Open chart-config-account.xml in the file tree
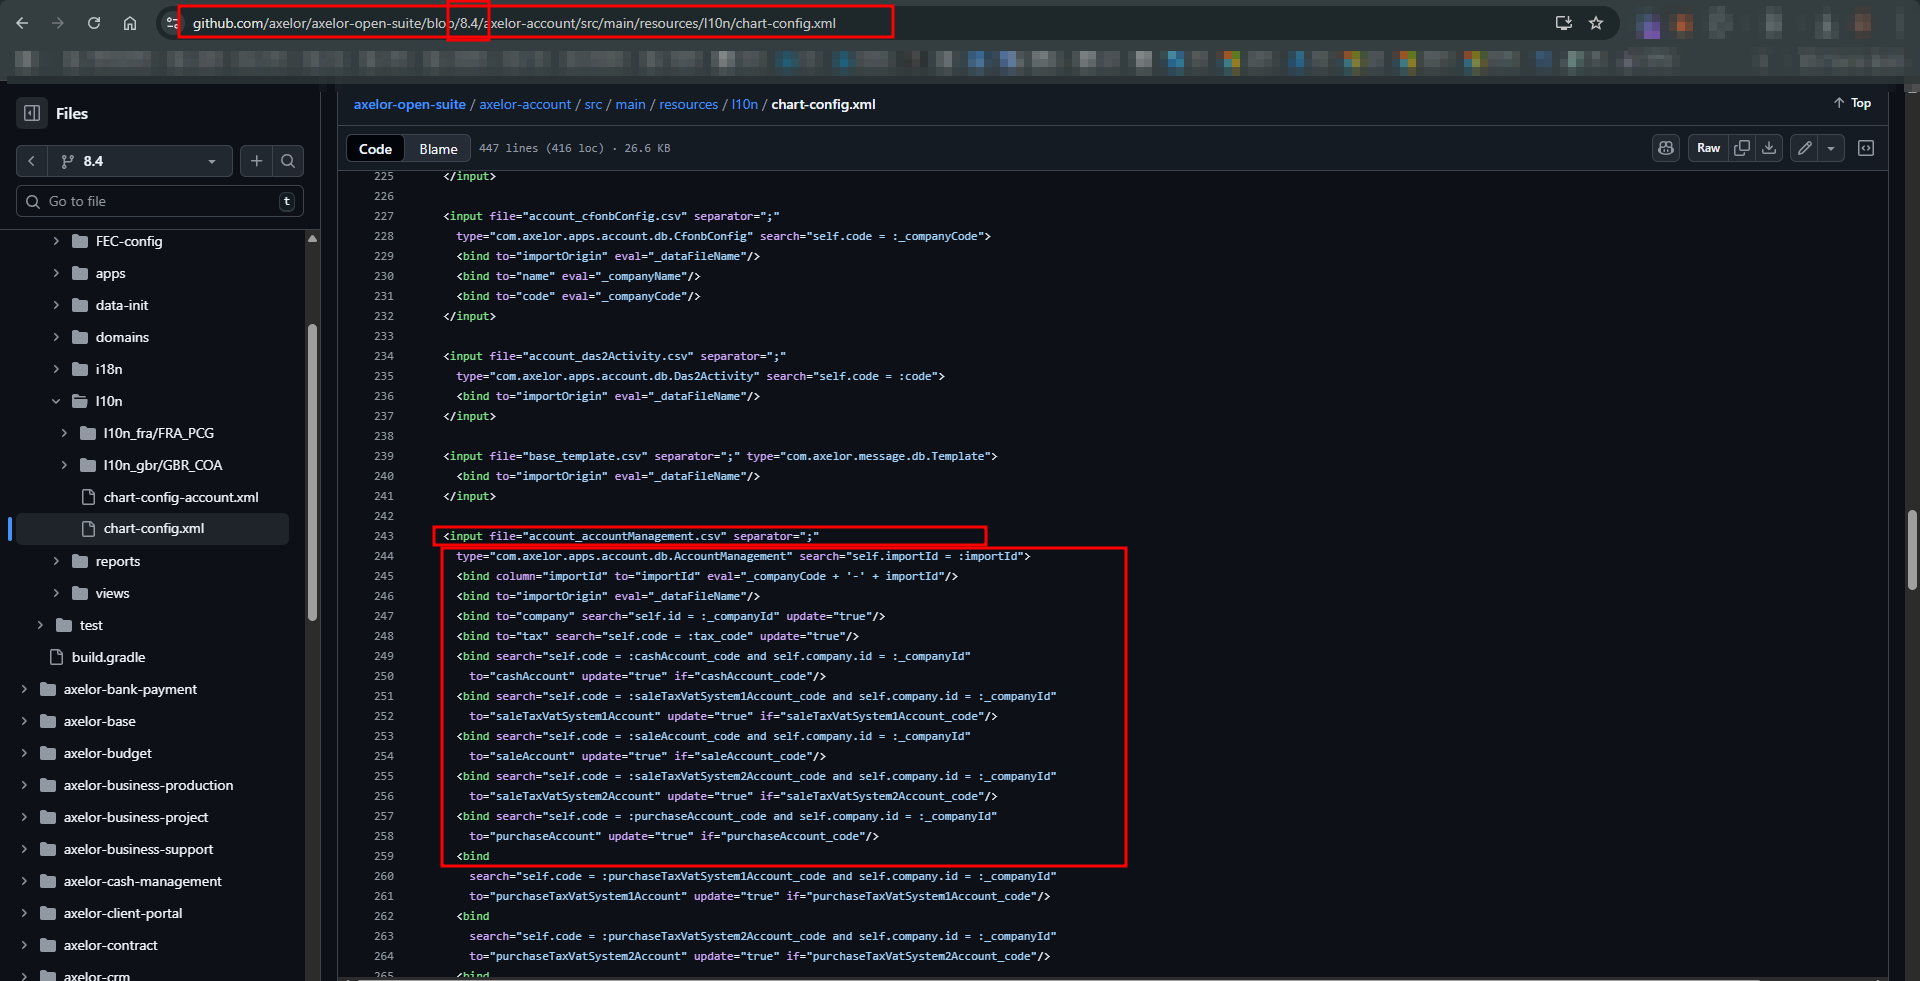Viewport: 1920px width, 981px height. click(x=181, y=497)
